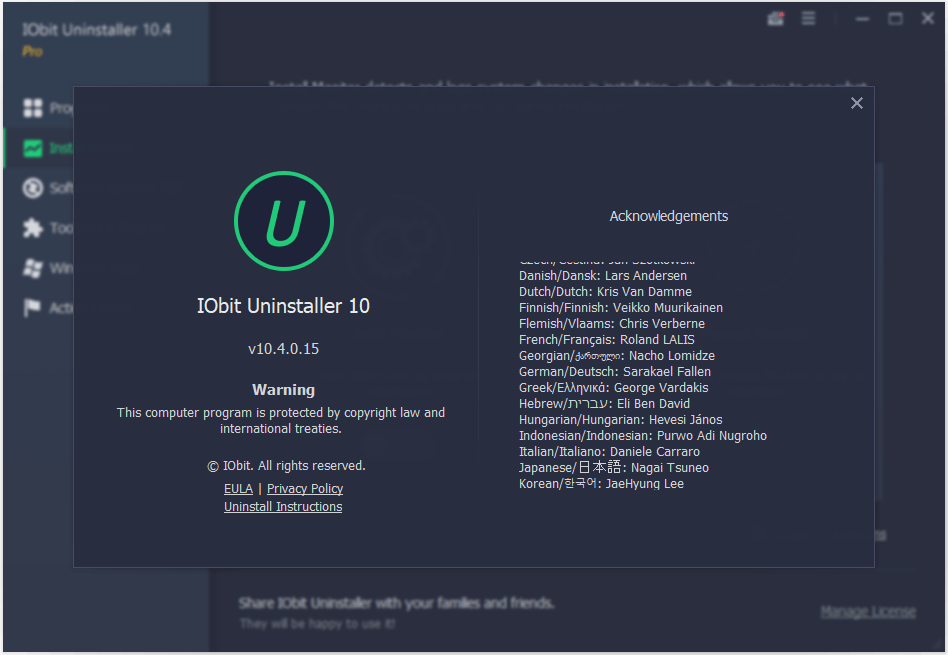Select the Italian/Italiano: Daniele Carraro line

(x=609, y=452)
